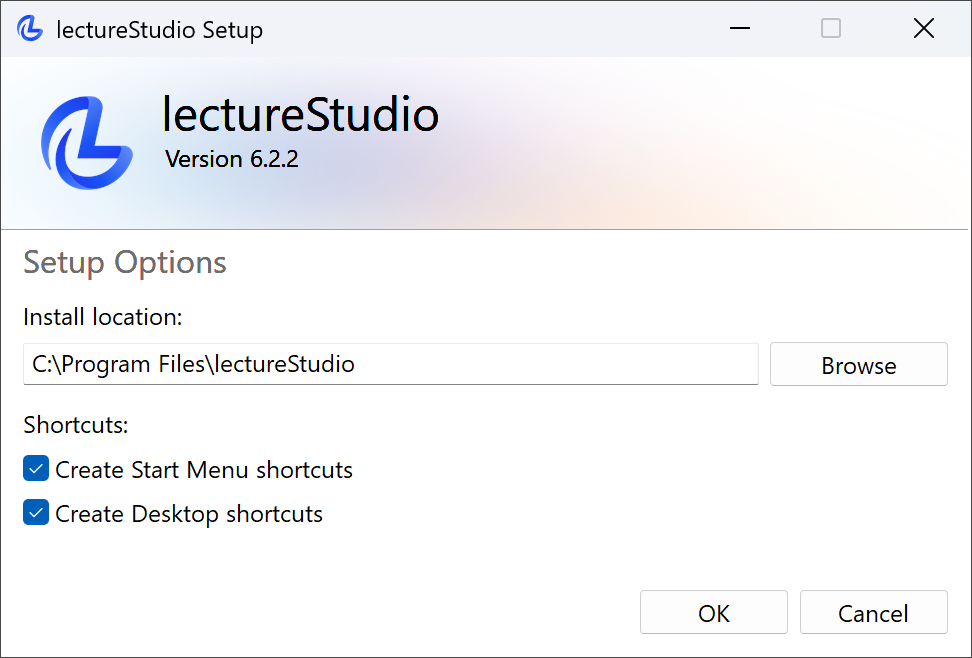The image size is (972, 658).
Task: Click the blue checkmark on Start Menu shortcuts
Action: (x=36, y=468)
